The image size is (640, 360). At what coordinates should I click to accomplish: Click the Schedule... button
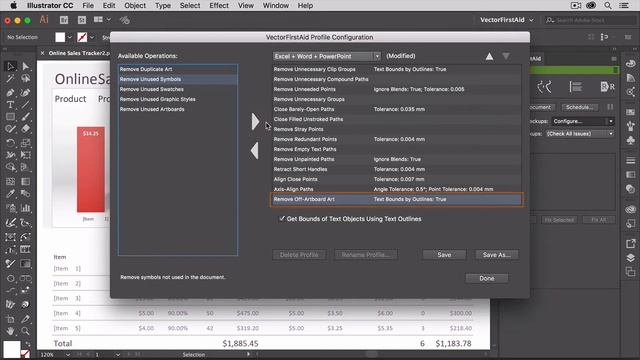(580, 107)
